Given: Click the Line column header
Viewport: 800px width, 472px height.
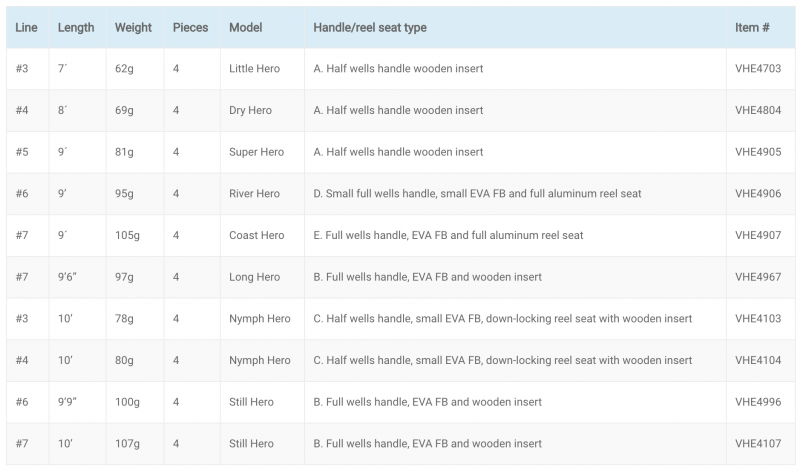Looking at the screenshot, I should (x=26, y=28).
